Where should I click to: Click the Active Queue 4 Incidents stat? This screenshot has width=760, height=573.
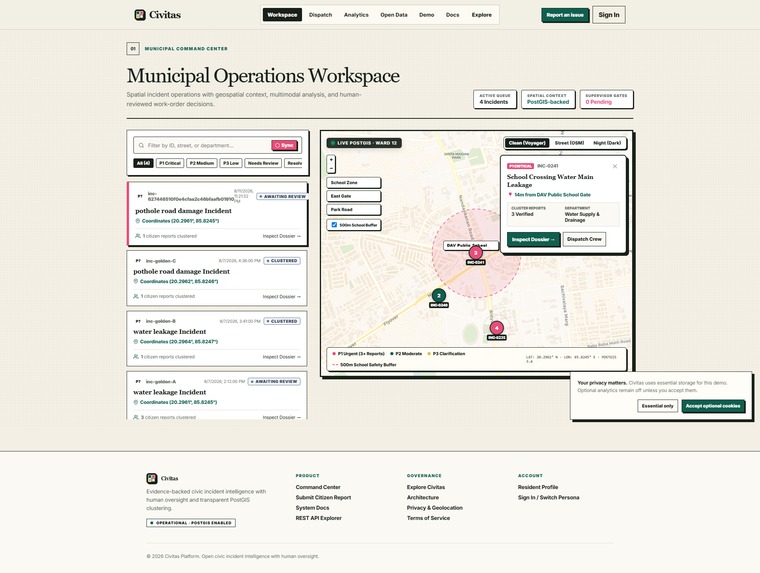(x=494, y=99)
